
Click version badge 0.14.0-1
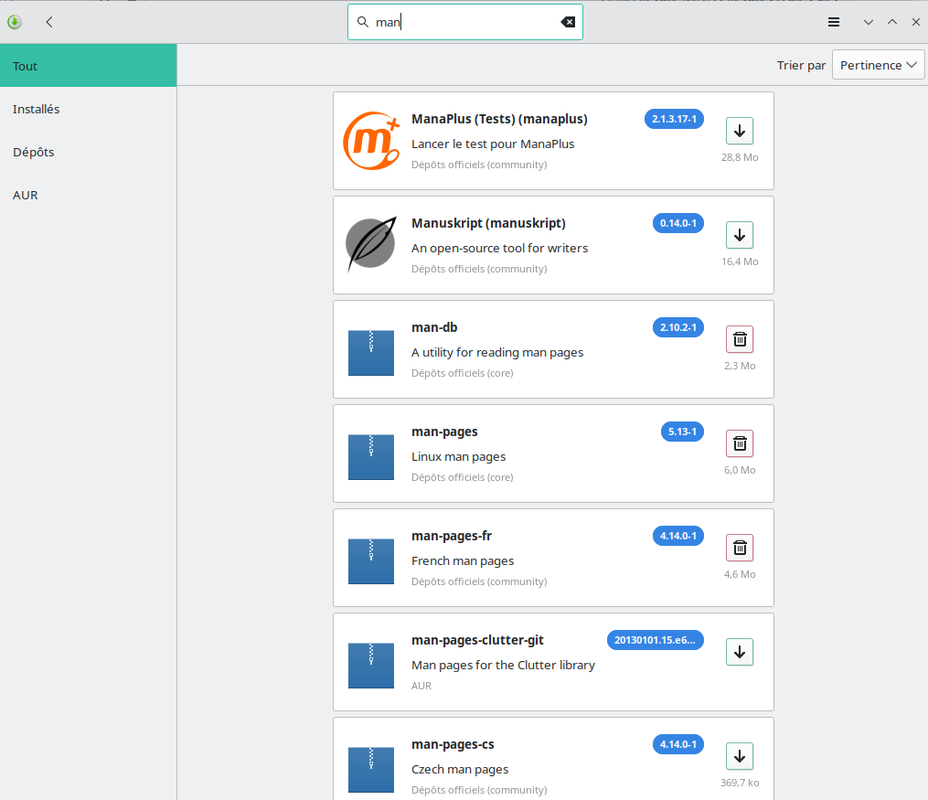(x=678, y=223)
